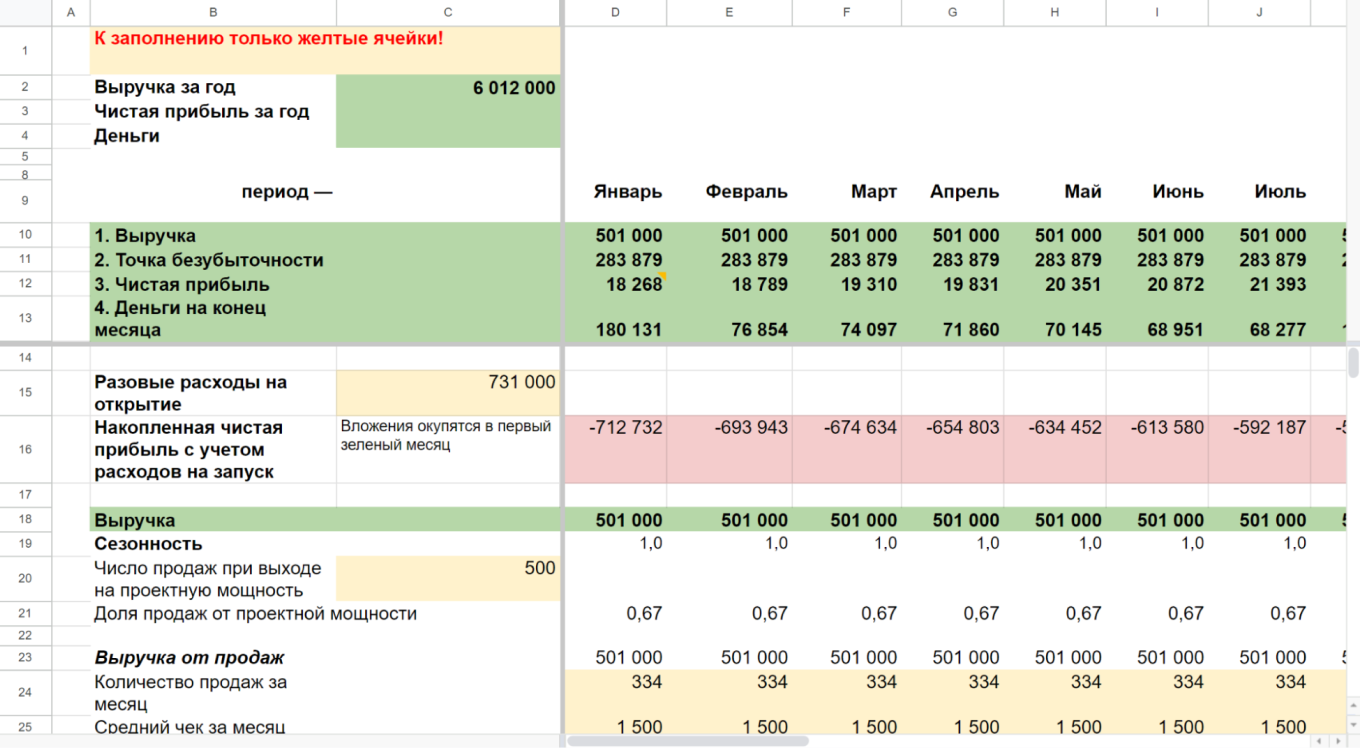1360x748 pixels.
Task: Click the yellow cell with sales count 500
Action: [448, 578]
